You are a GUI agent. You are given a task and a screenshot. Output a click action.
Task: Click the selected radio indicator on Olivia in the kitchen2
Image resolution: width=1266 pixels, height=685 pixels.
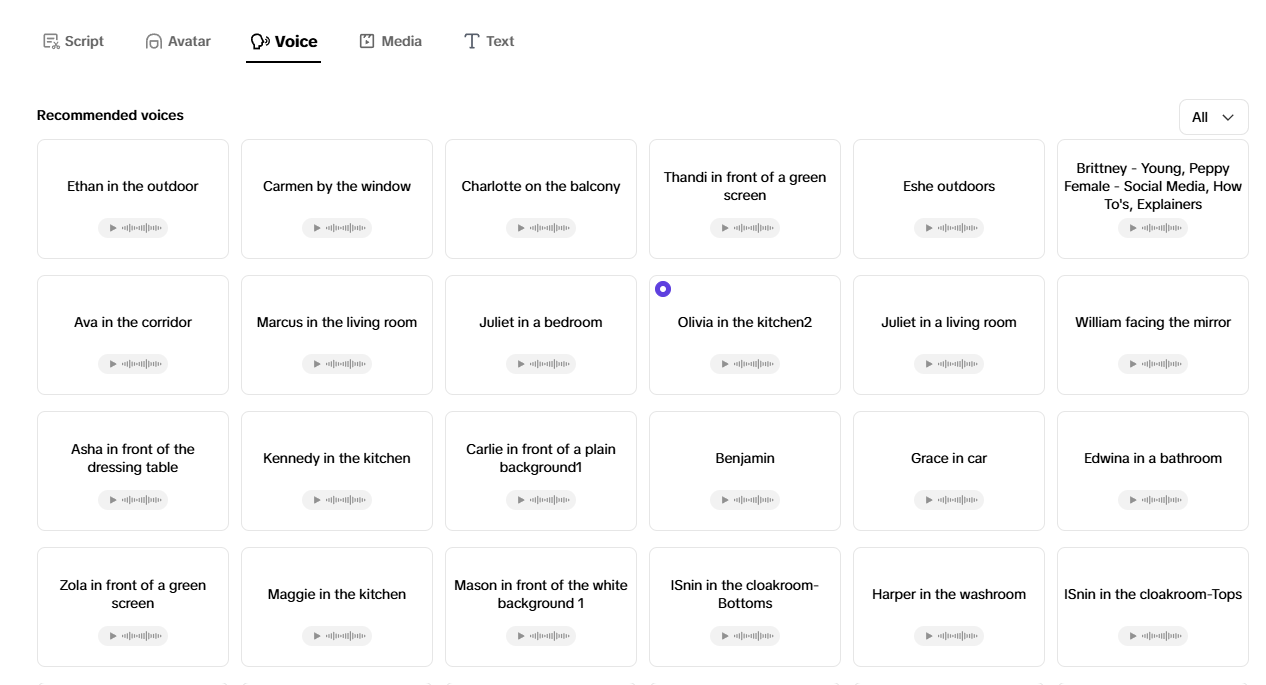pyautogui.click(x=663, y=289)
